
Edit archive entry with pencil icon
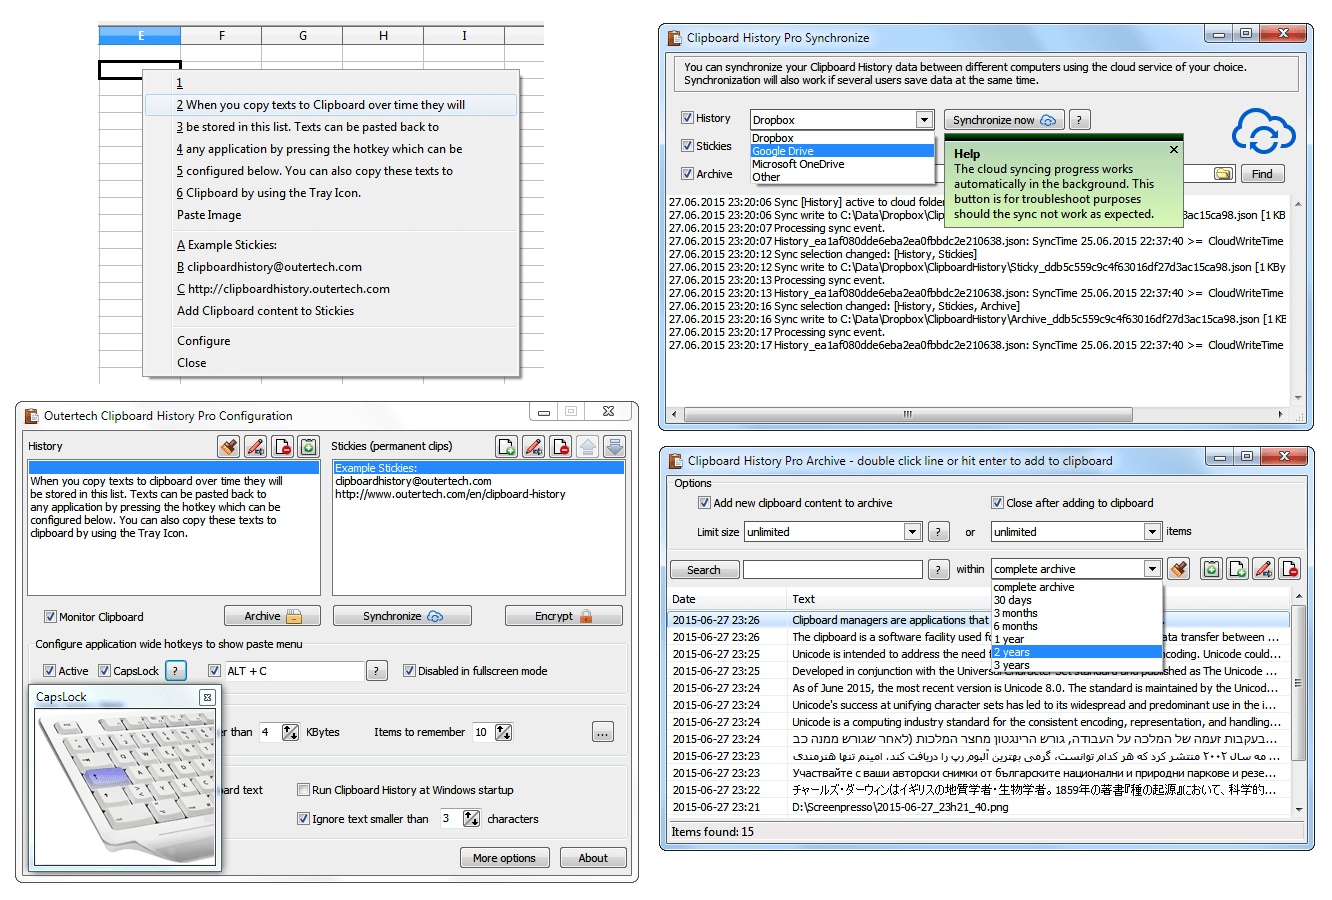(1263, 569)
